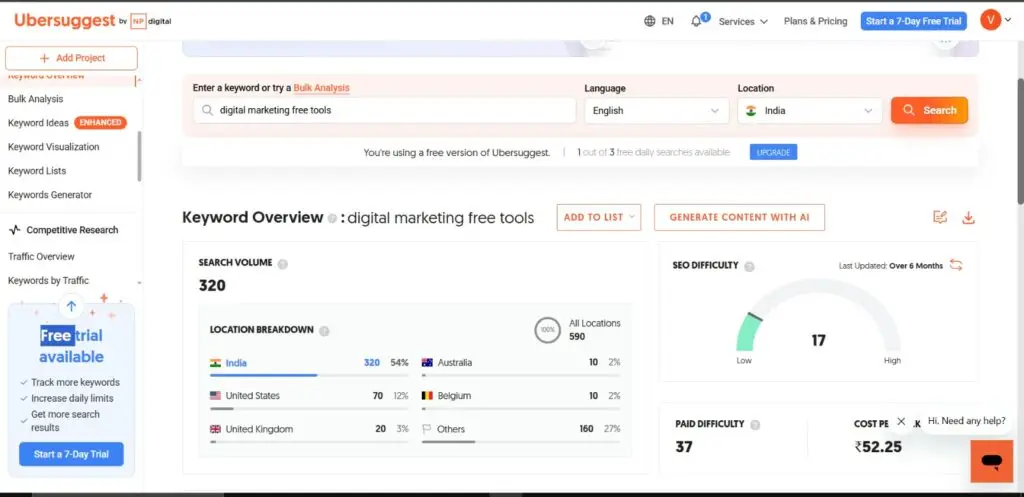Image resolution: width=1024 pixels, height=497 pixels.
Task: Click the 100% all-locations circle
Action: (x=547, y=330)
